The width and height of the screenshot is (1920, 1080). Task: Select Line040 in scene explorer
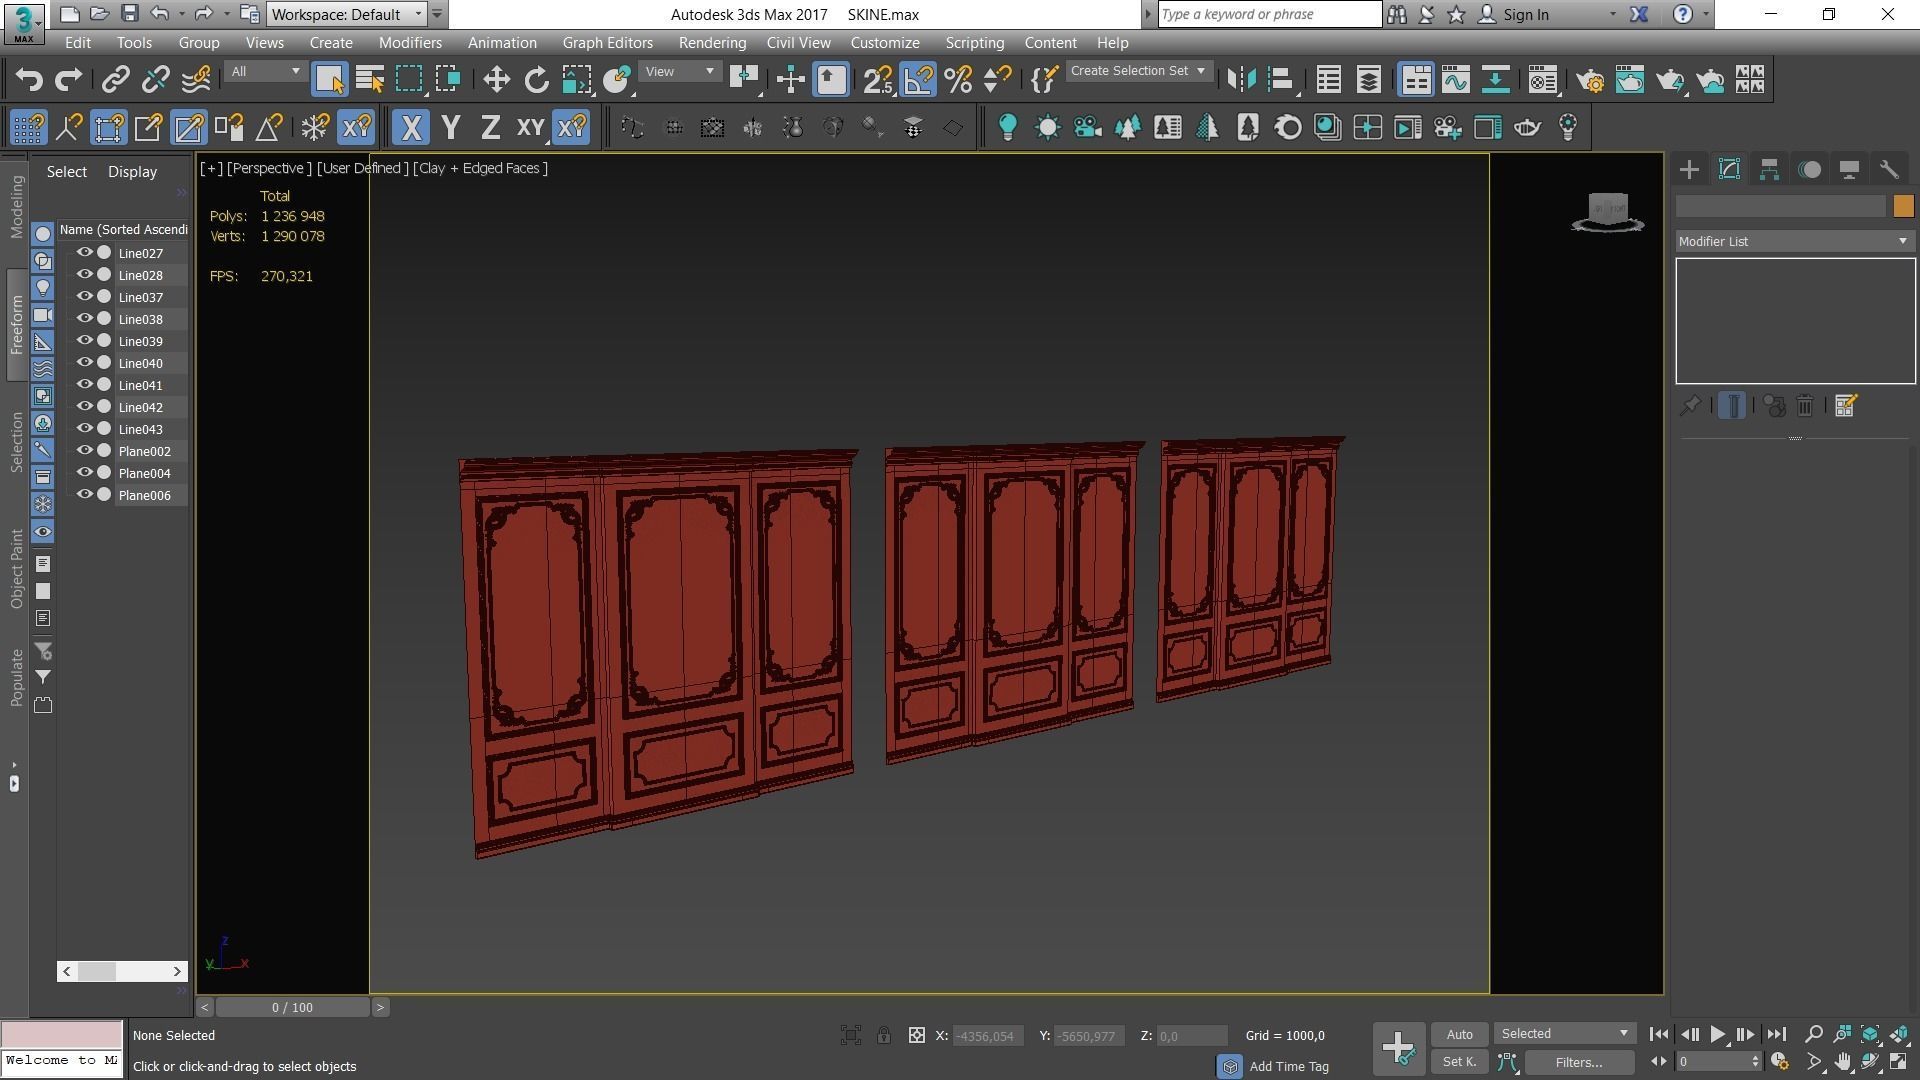pos(140,364)
